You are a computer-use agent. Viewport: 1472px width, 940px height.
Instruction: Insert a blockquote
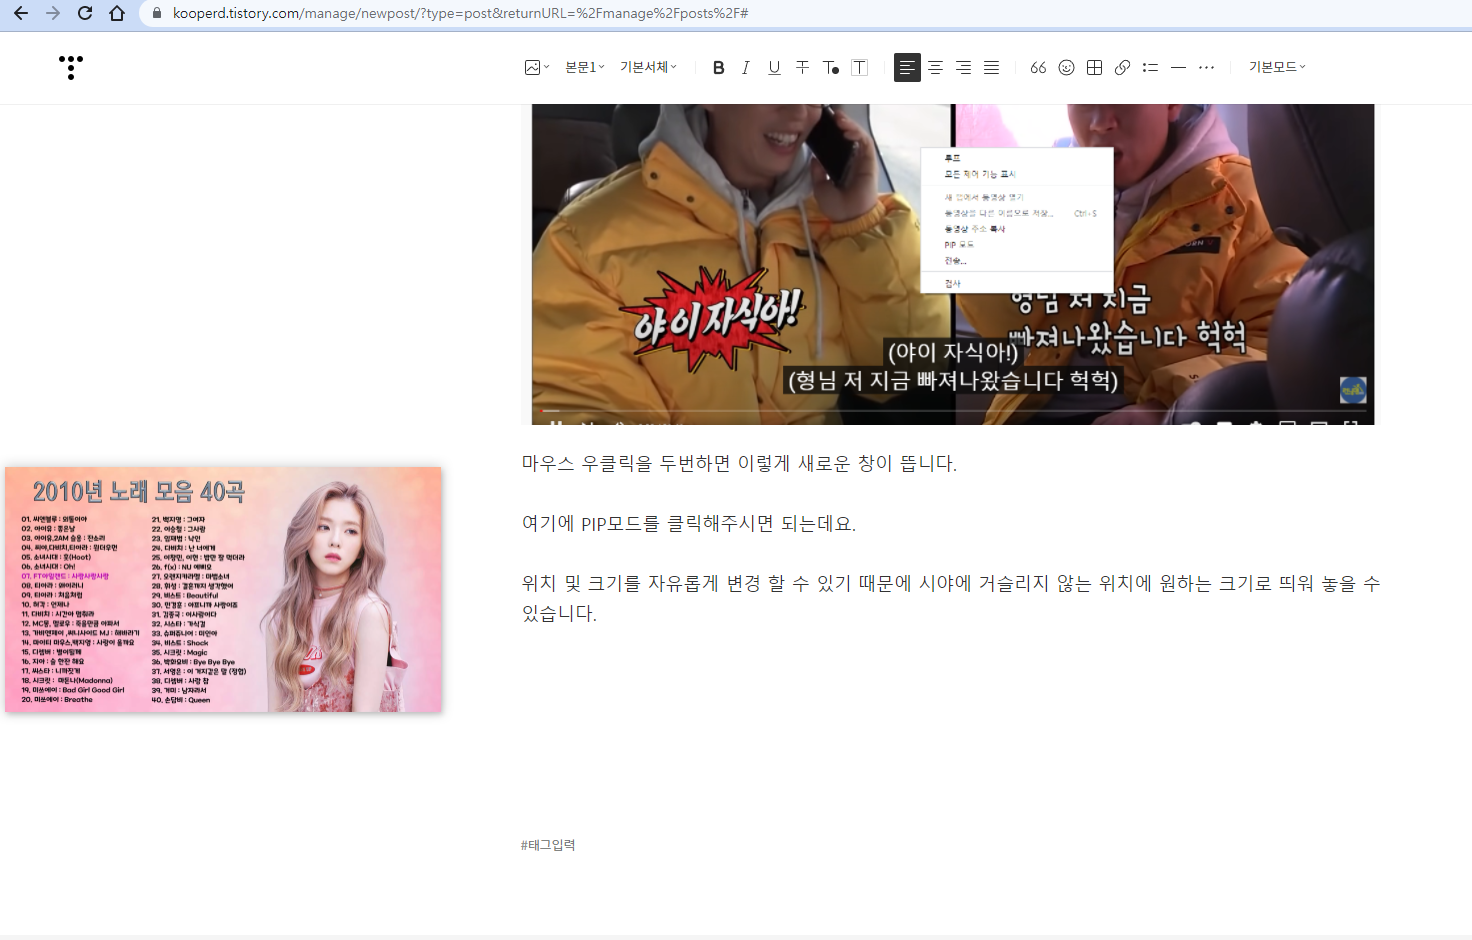[x=1038, y=67]
